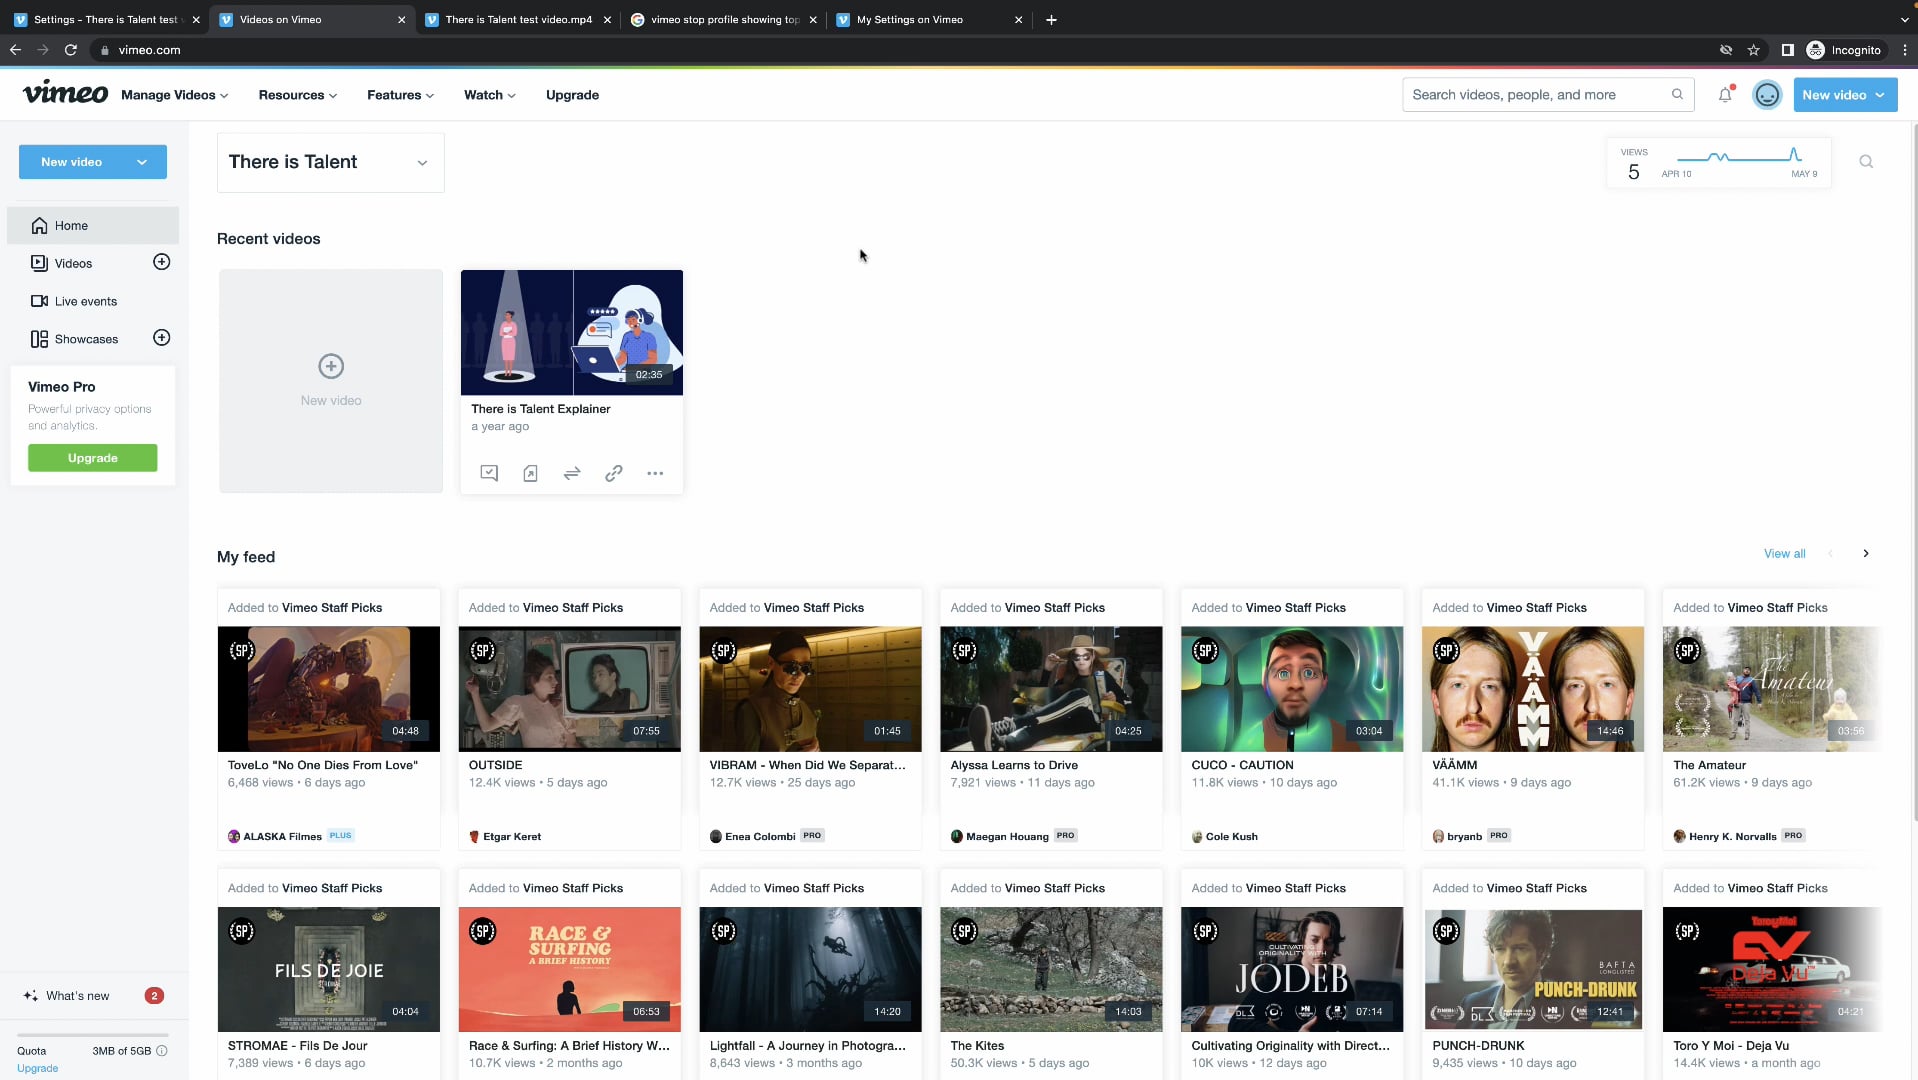The image size is (1918, 1080).
Task: Open the review page icon on the Explainer video
Action: click(488, 473)
